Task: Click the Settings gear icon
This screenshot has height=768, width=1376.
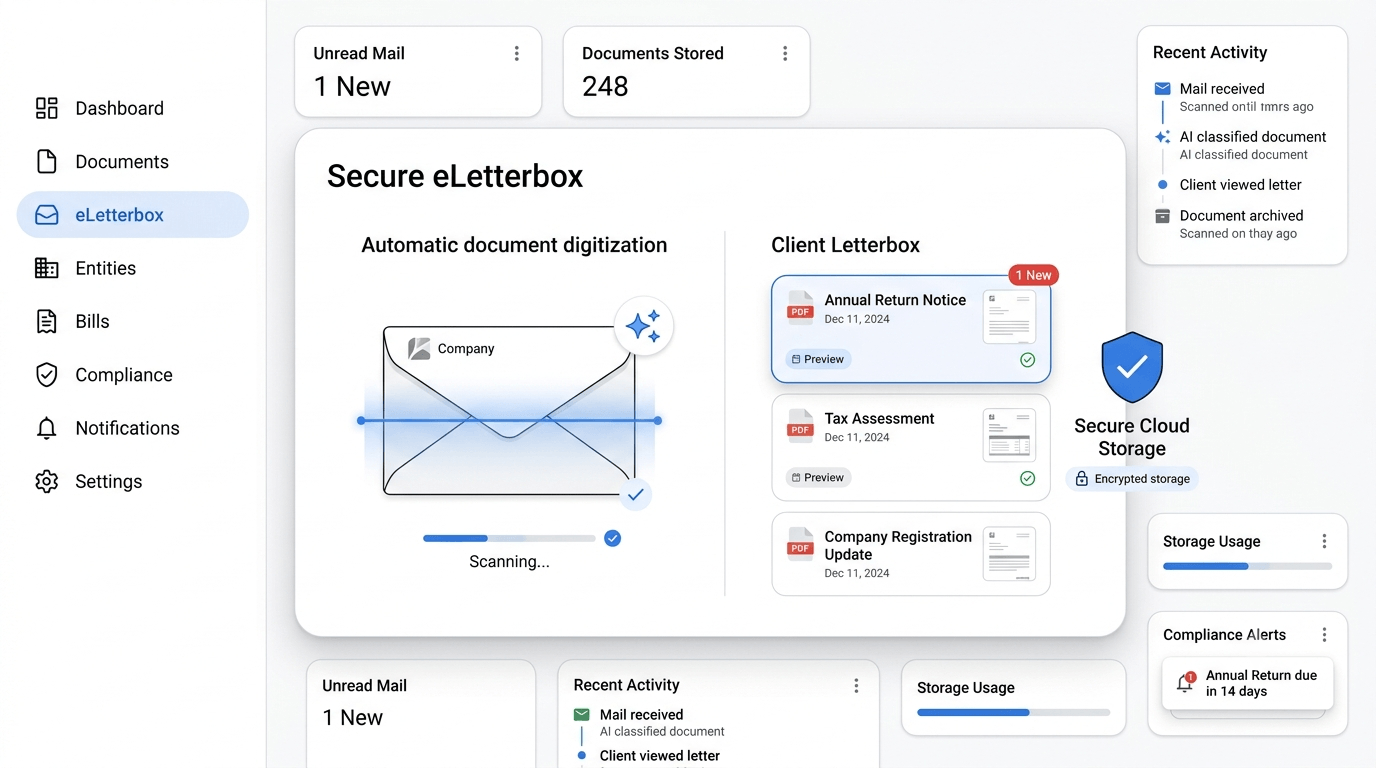Action: [47, 481]
